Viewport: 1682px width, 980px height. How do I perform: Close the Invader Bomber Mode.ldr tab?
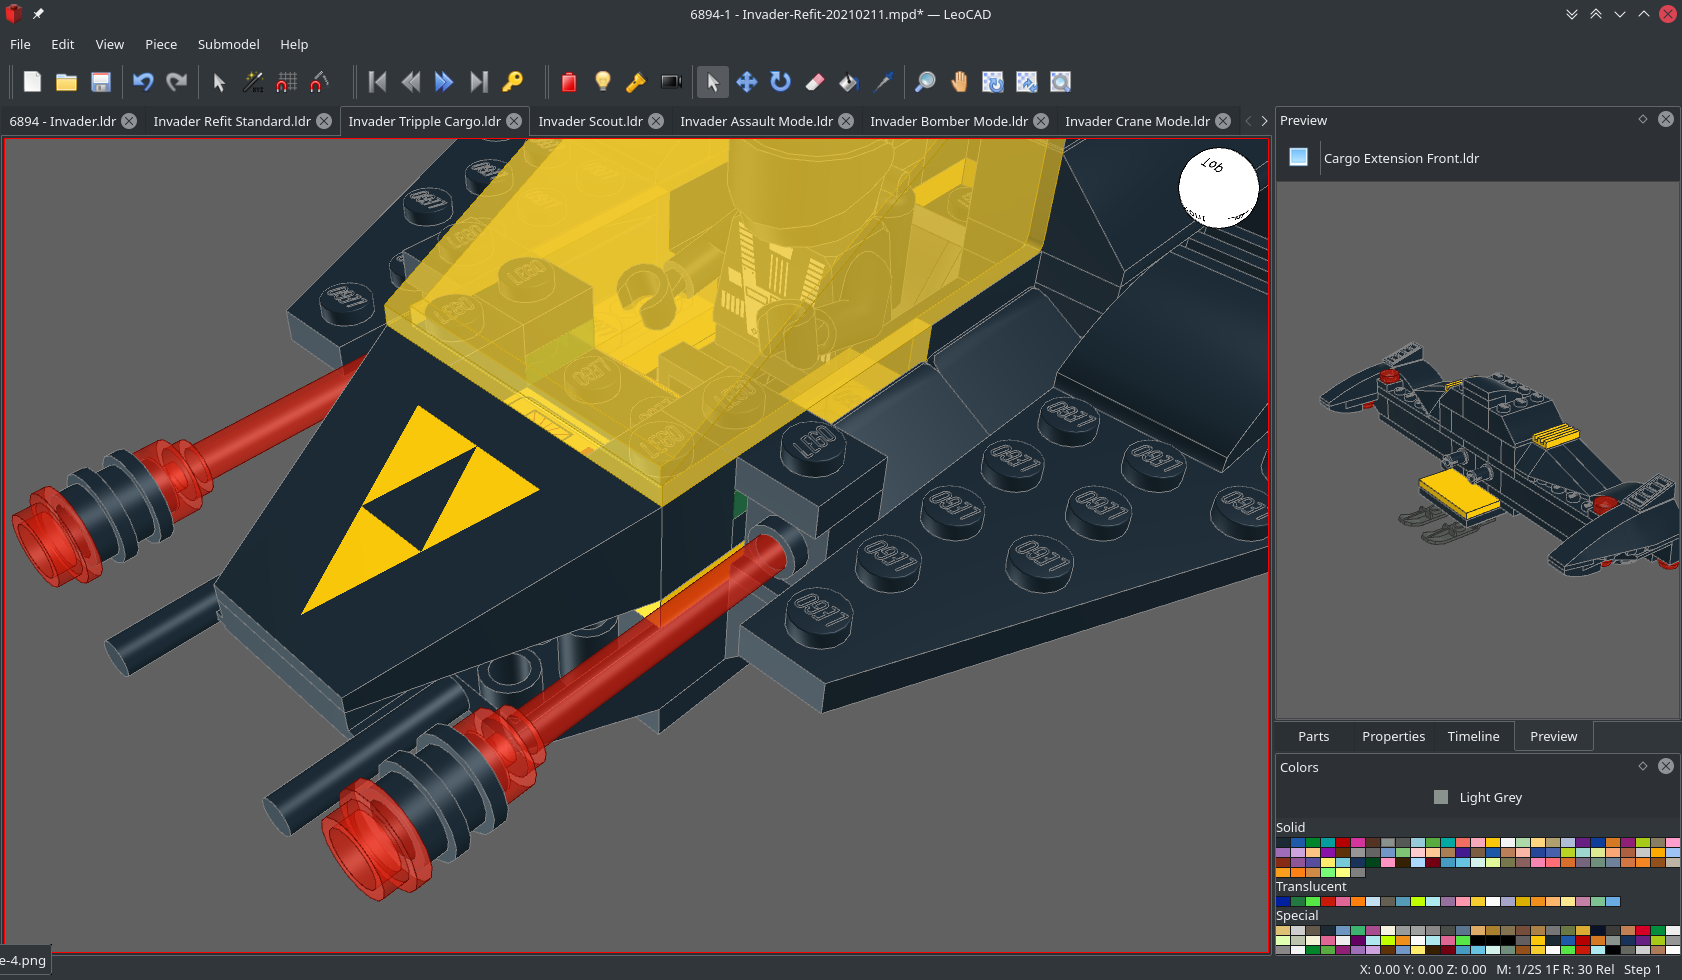pyautogui.click(x=1041, y=120)
